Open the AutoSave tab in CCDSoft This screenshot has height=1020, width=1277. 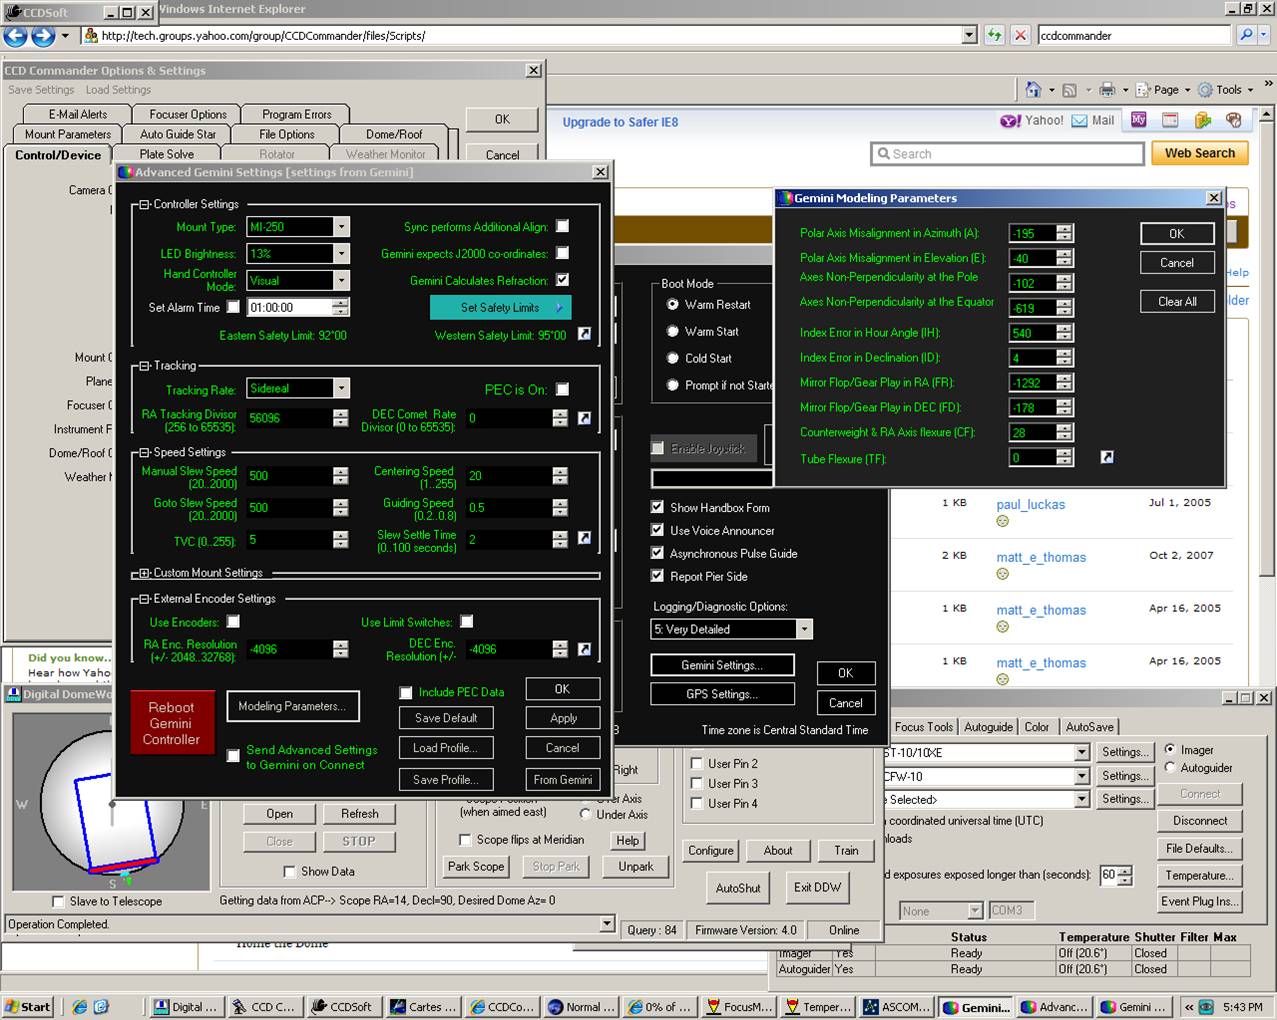pos(1089,727)
